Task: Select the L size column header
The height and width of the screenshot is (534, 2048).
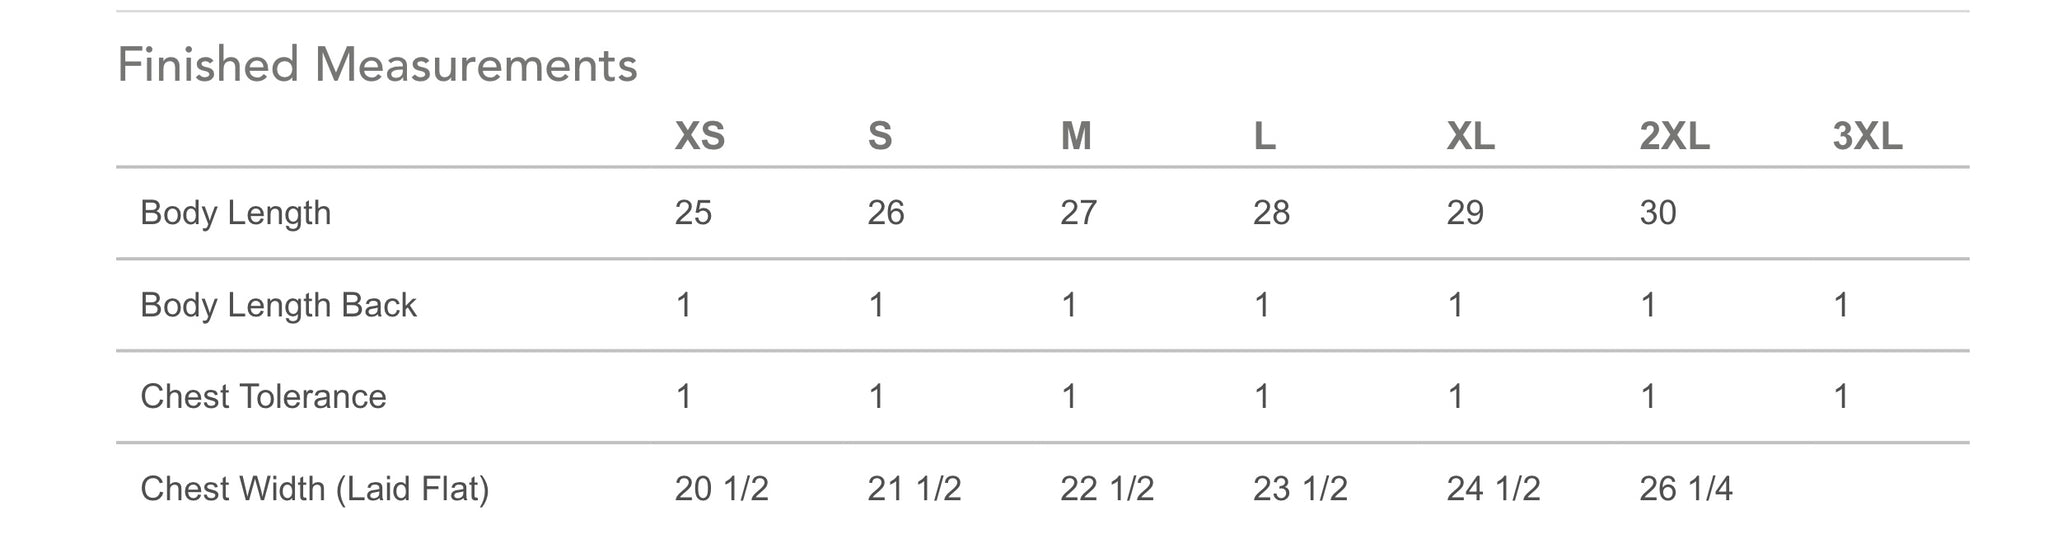Action: click(1264, 136)
